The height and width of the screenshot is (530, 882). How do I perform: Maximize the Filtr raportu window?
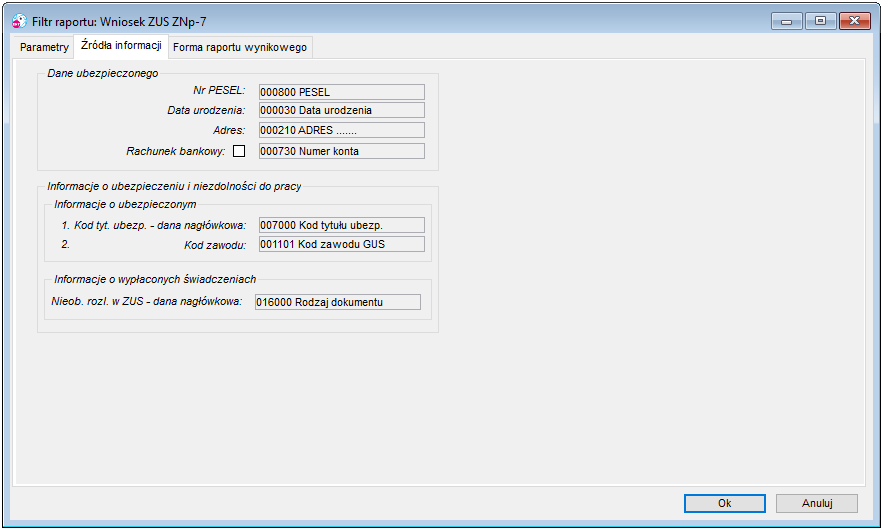pyautogui.click(x=821, y=21)
